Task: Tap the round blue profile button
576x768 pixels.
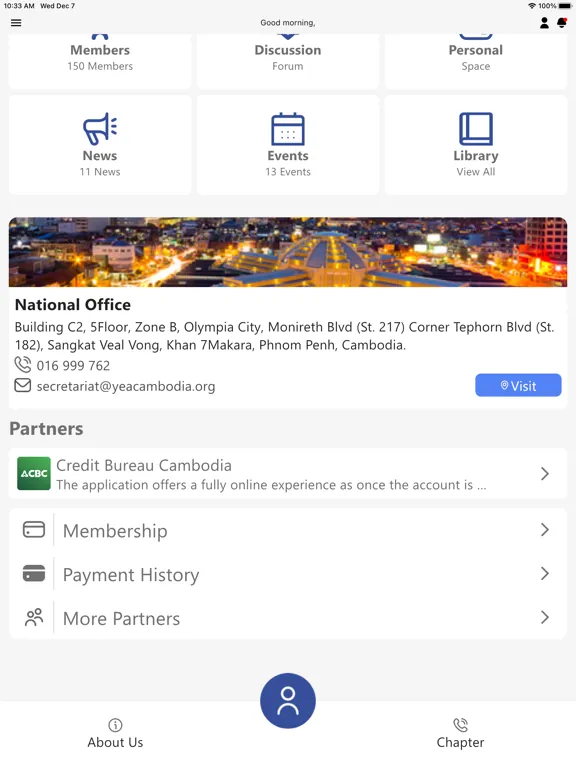Action: (288, 701)
